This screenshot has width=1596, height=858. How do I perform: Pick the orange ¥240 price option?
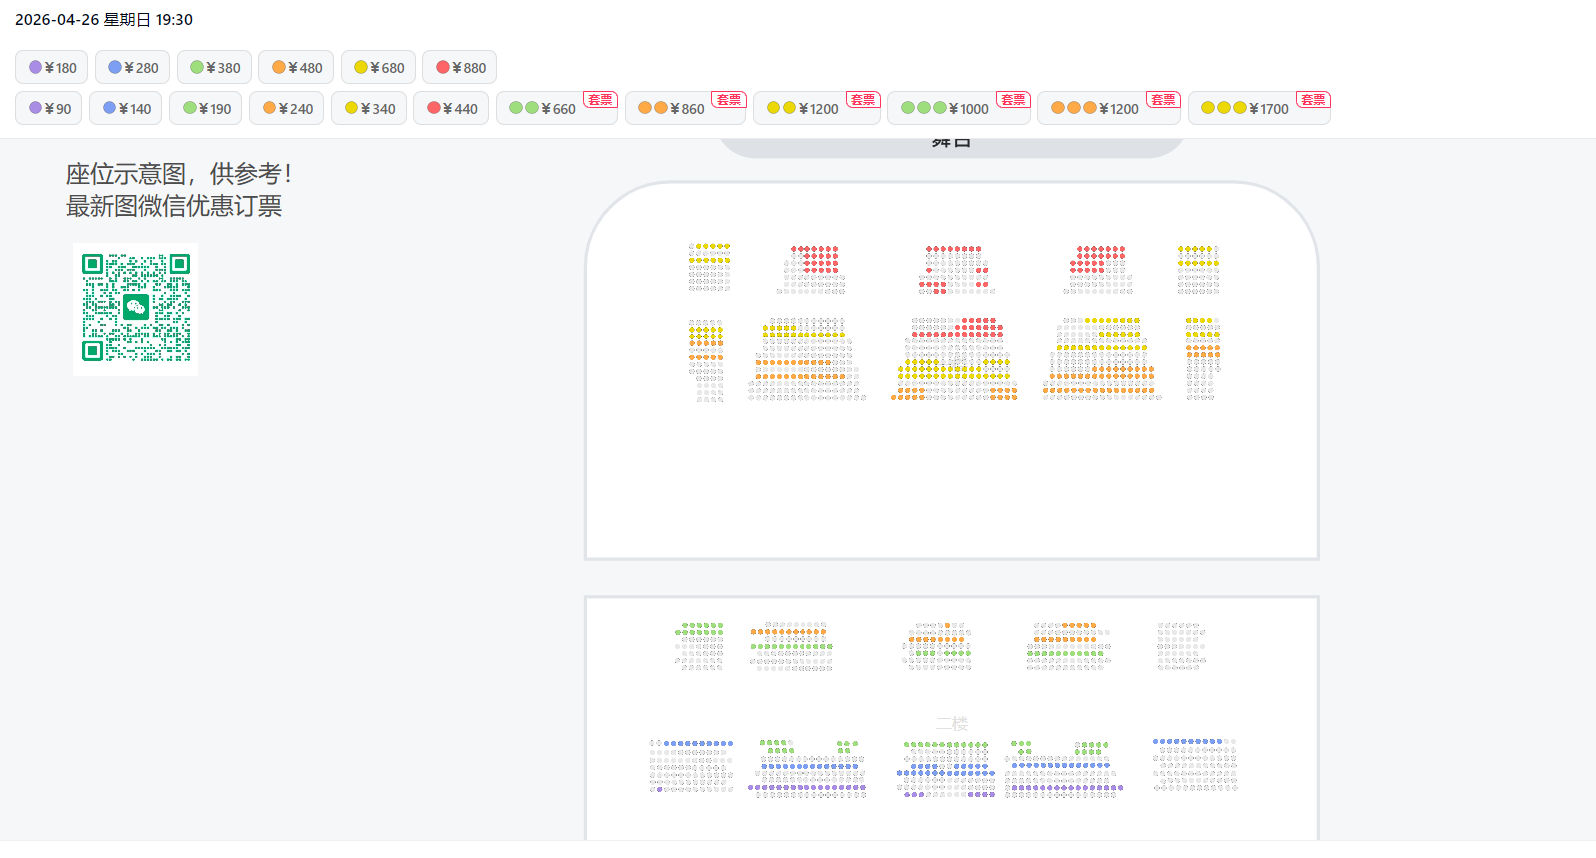[x=287, y=109]
